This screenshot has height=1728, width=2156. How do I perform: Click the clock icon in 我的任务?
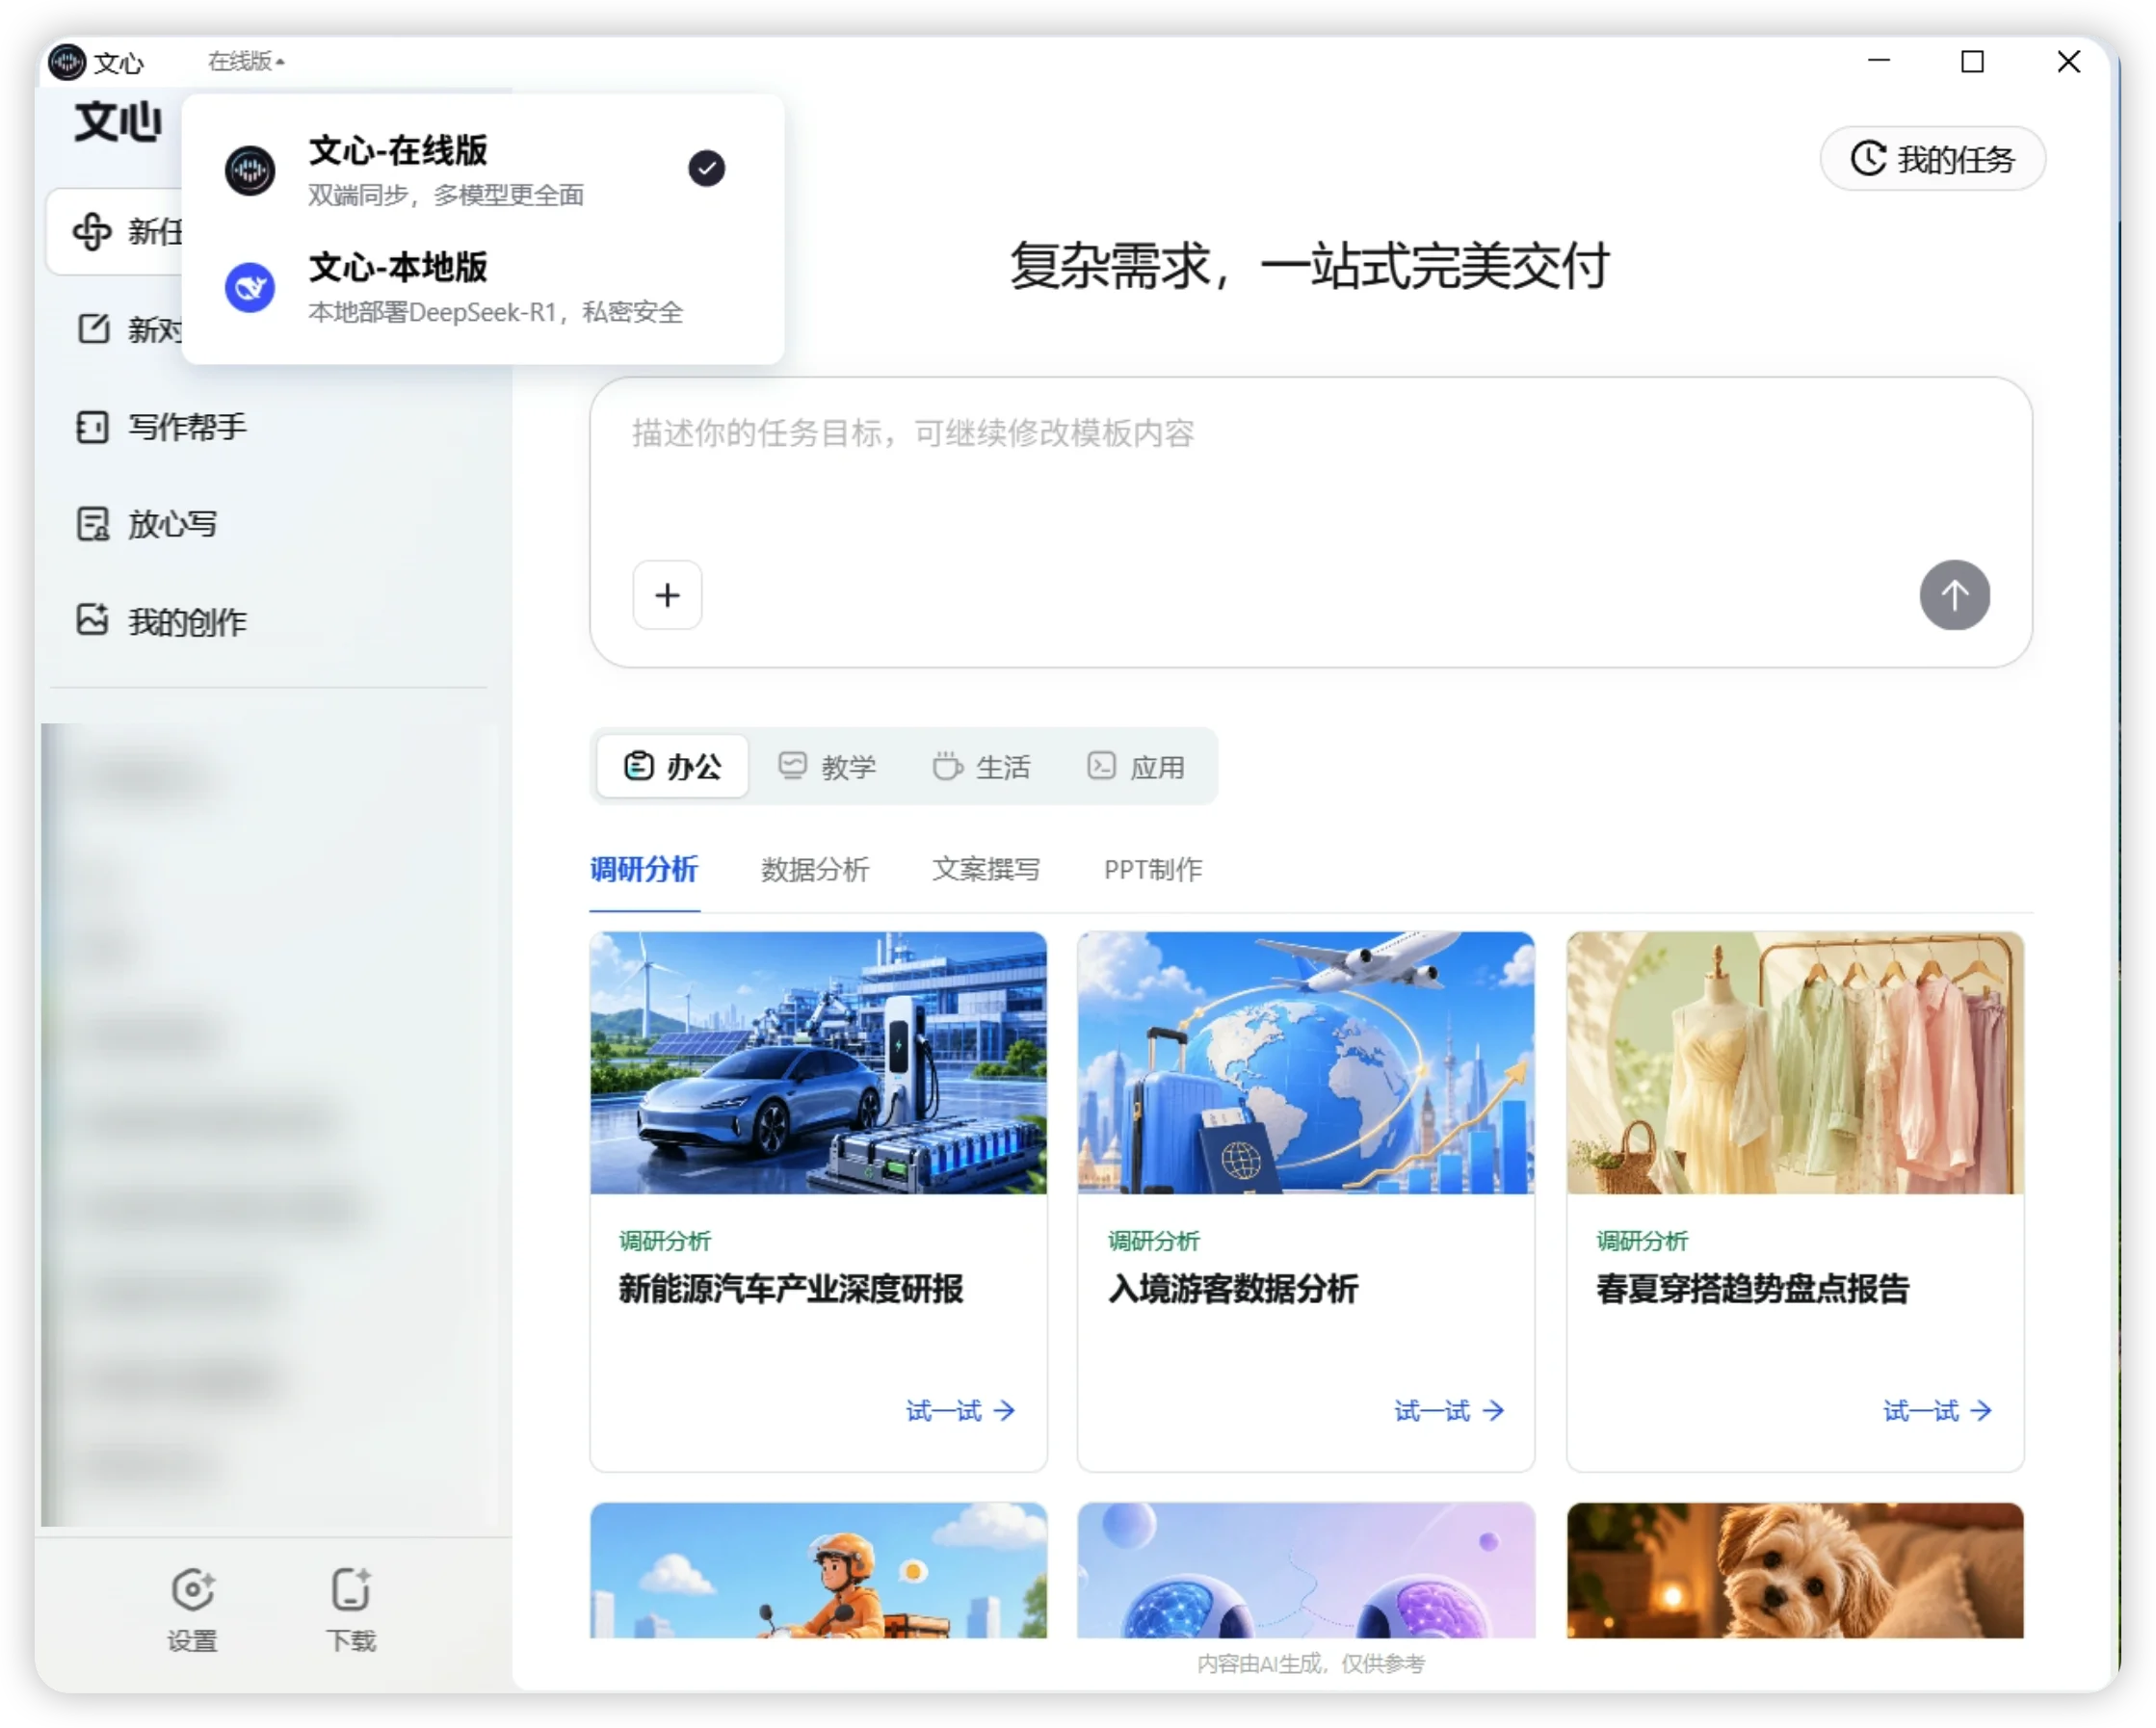pyautogui.click(x=1868, y=158)
